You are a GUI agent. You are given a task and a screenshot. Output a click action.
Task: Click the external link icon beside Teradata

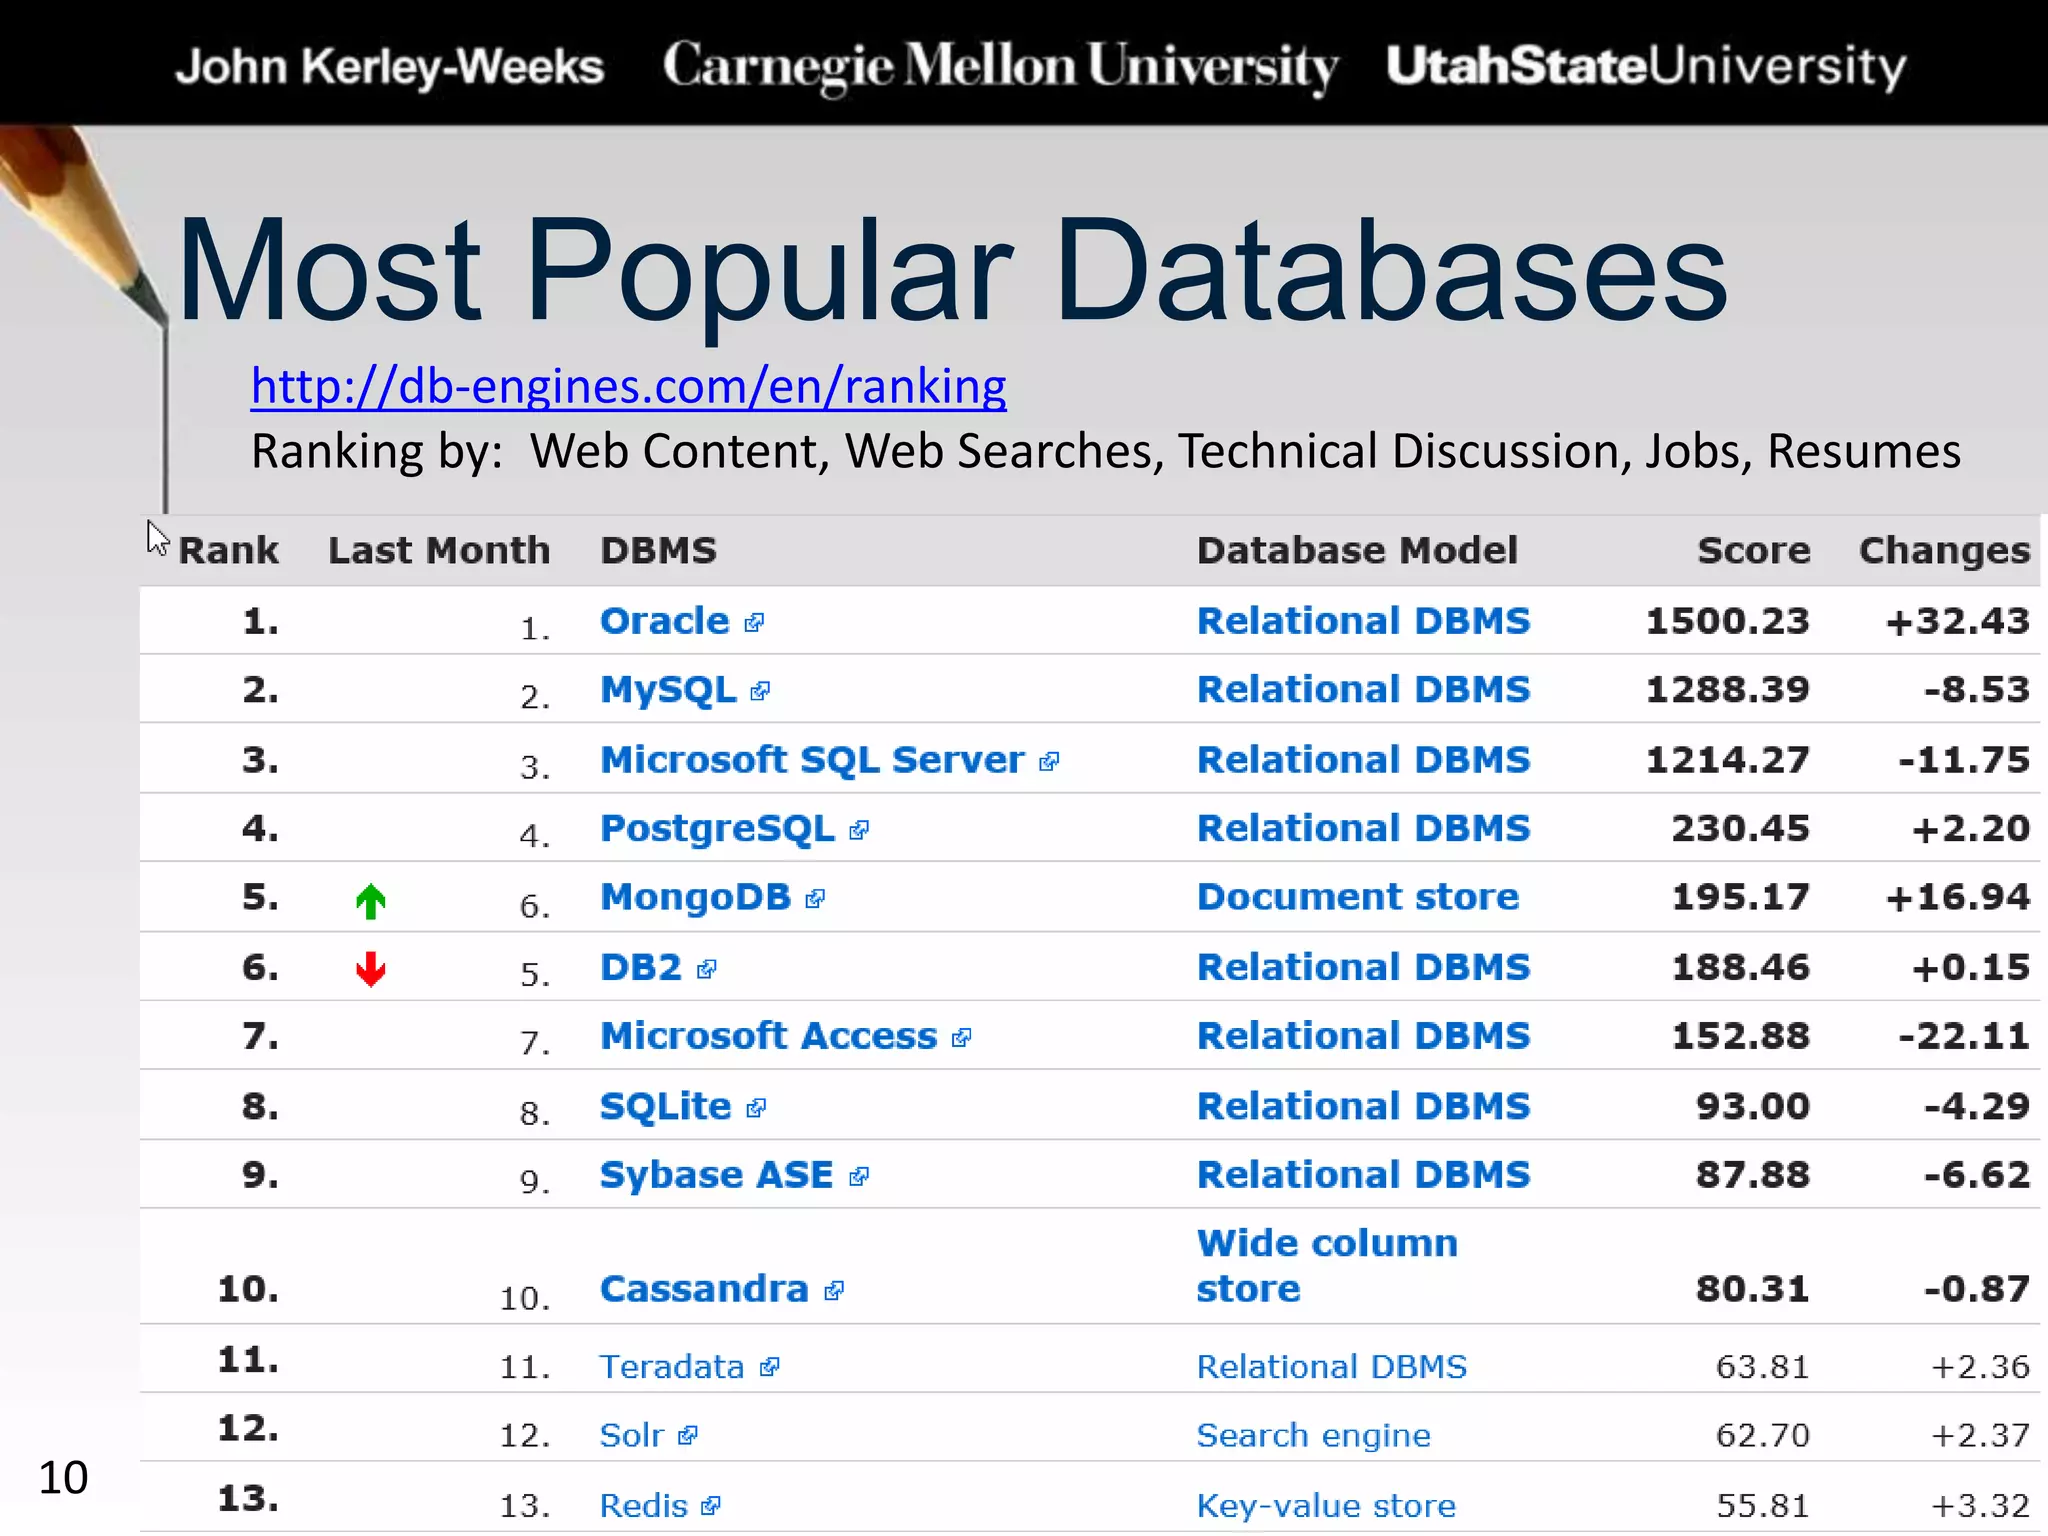[x=769, y=1367]
